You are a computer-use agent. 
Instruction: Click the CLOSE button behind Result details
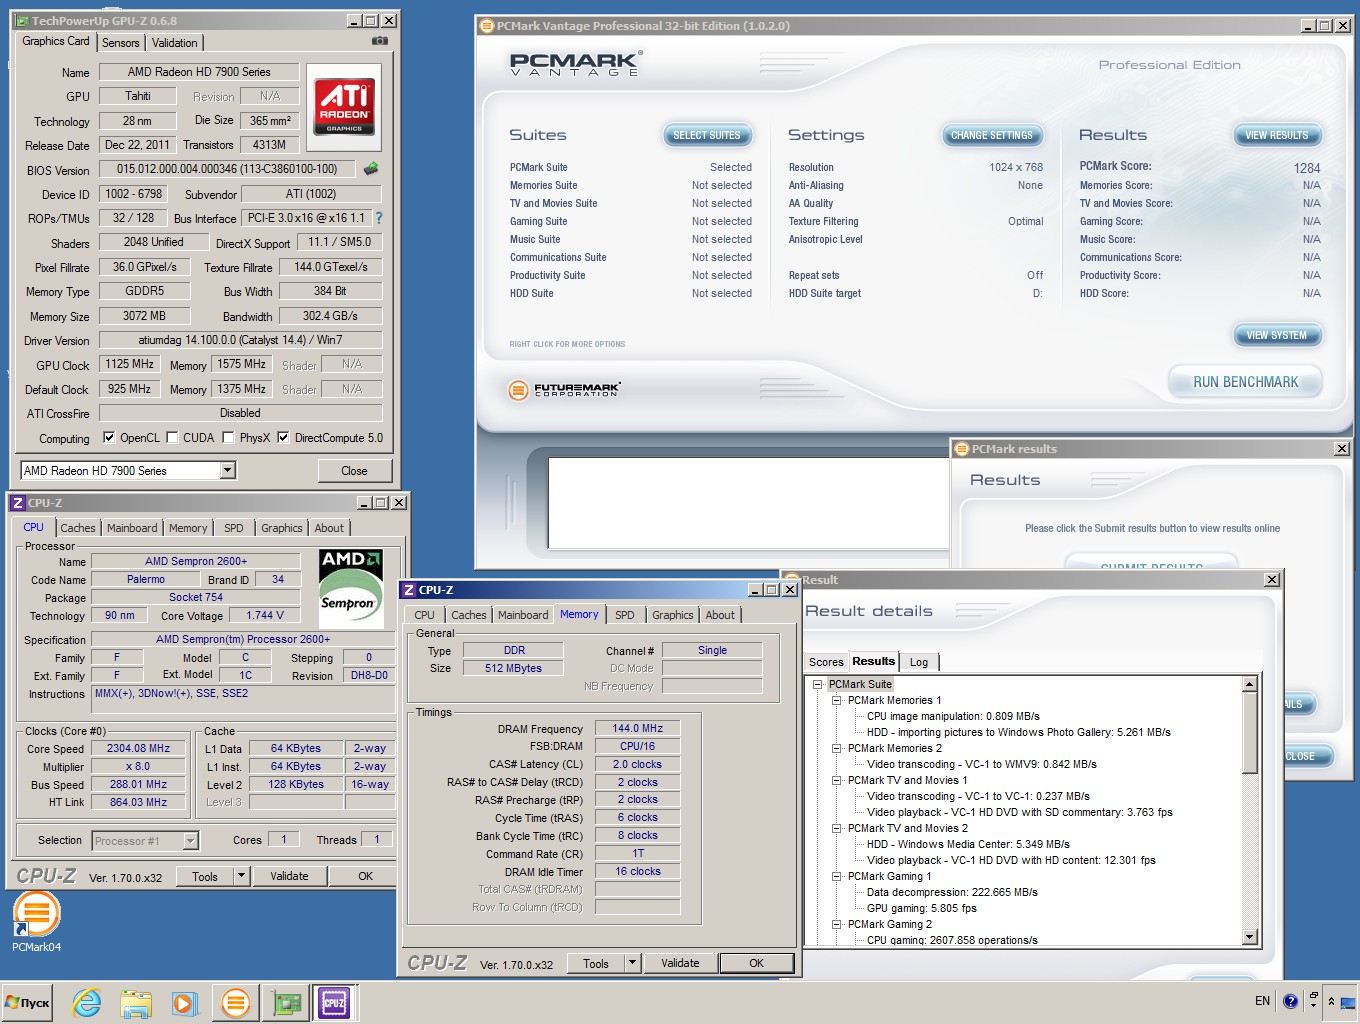pyautogui.click(x=1304, y=756)
